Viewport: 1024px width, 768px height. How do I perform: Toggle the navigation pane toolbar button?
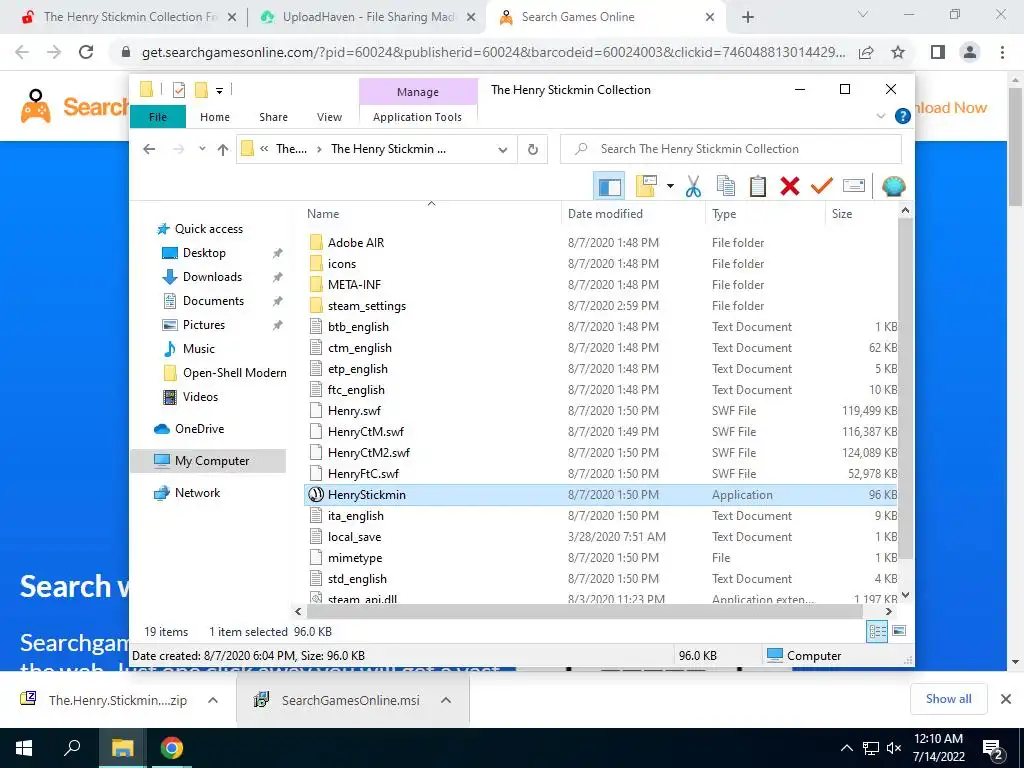click(609, 187)
